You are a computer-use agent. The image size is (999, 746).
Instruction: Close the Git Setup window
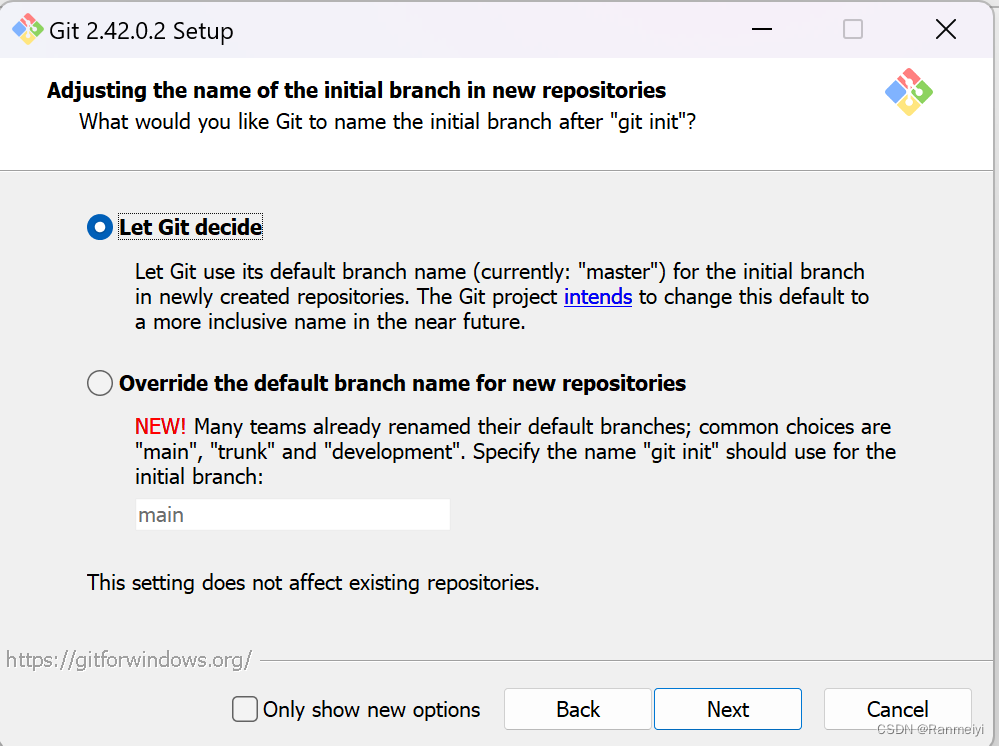(x=945, y=29)
